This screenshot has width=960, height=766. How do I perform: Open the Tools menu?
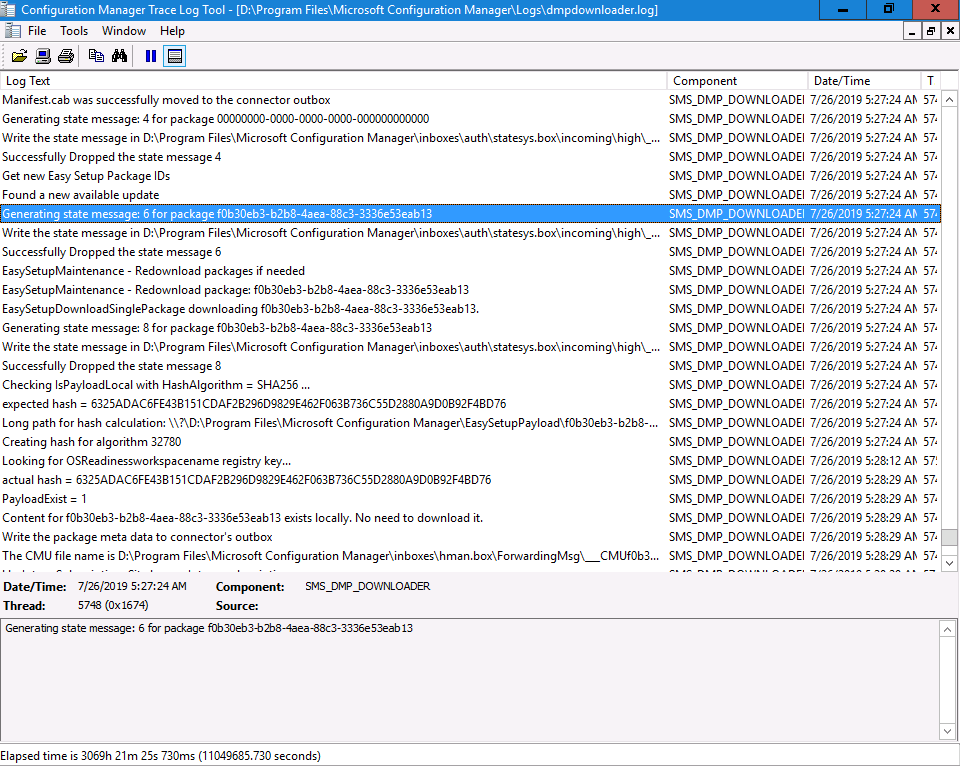73,31
